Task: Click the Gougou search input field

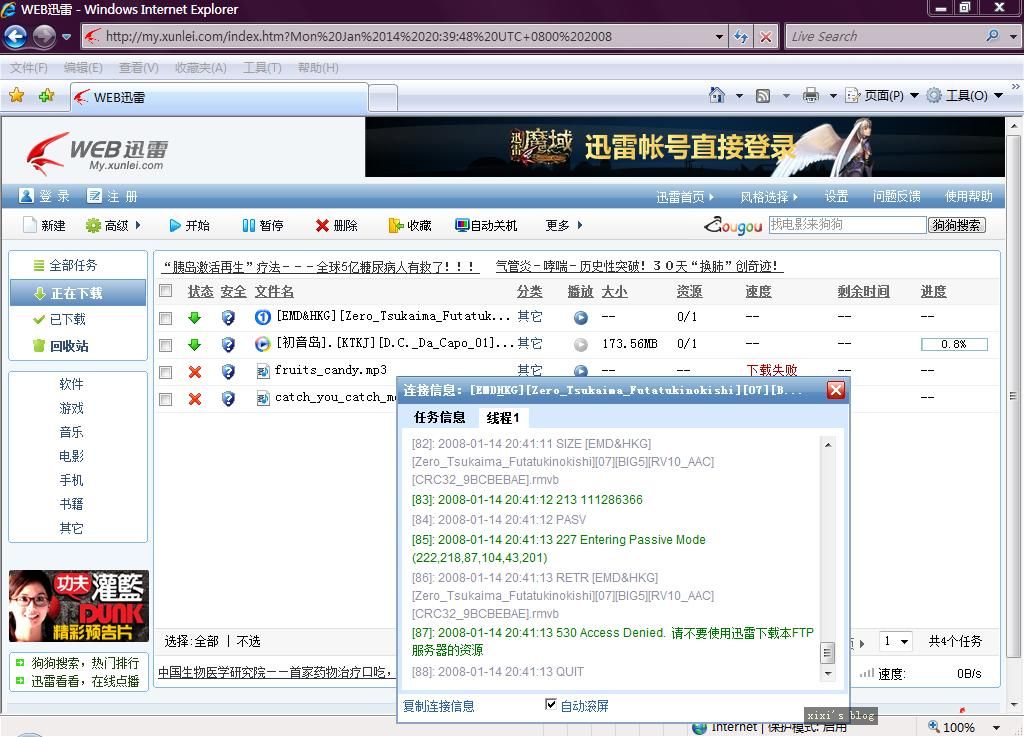Action: 847,225
